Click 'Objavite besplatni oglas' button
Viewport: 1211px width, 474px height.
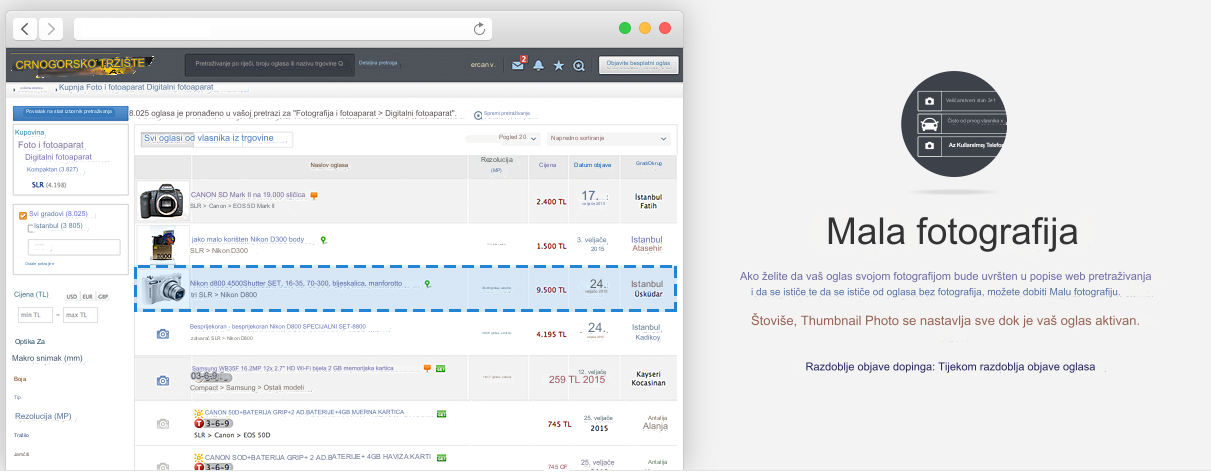(x=639, y=65)
